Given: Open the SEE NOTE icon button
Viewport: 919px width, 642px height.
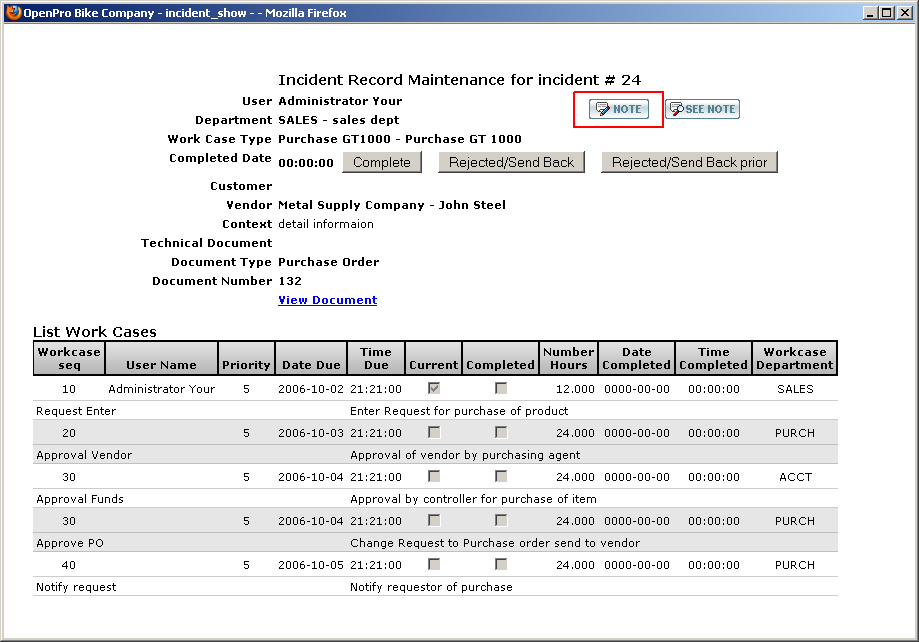Looking at the screenshot, I should pos(702,109).
